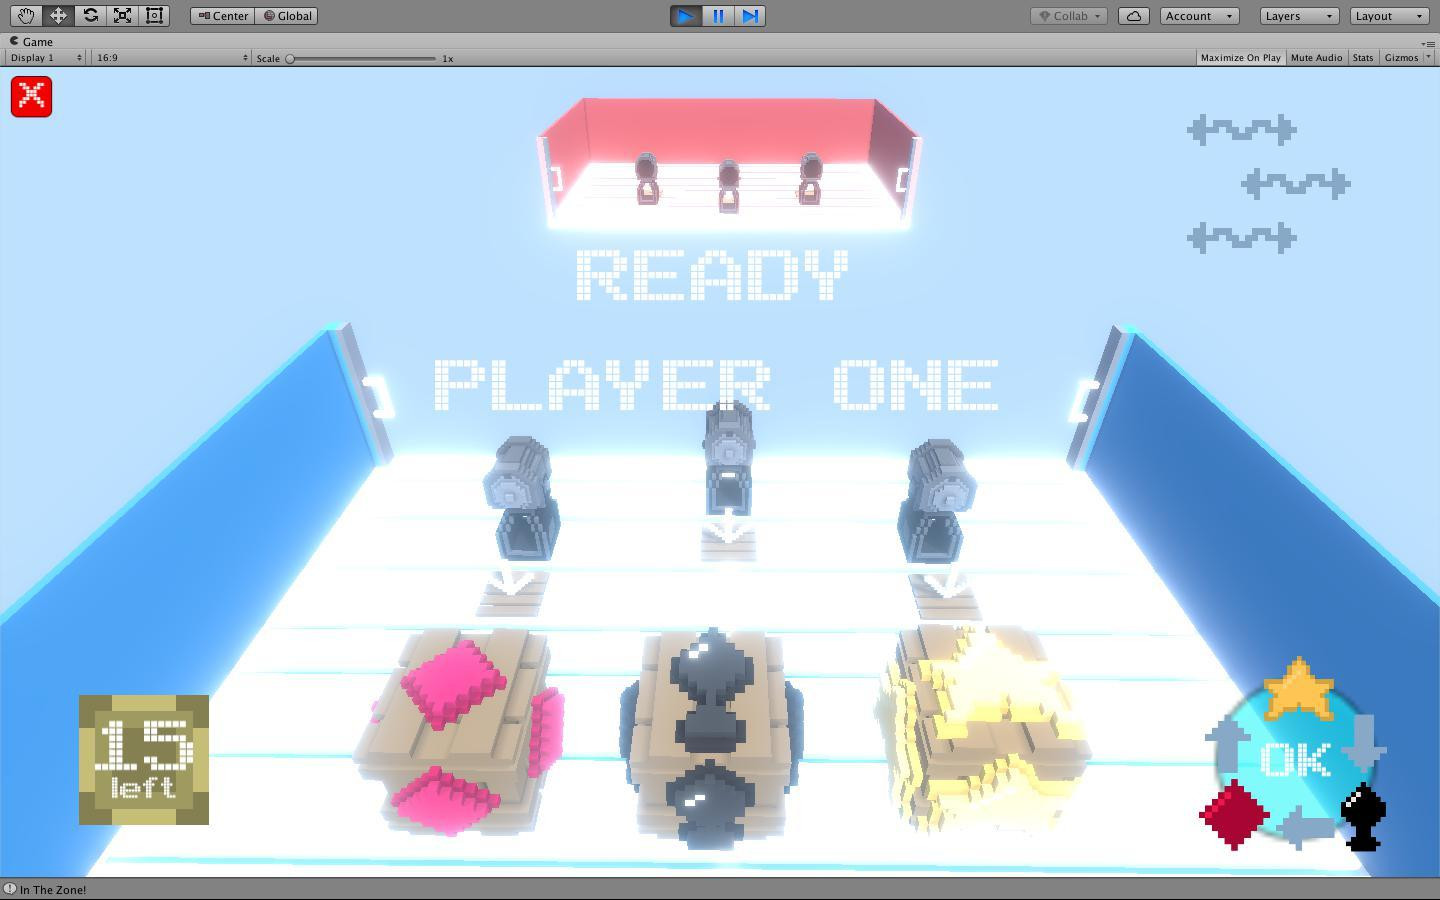The height and width of the screenshot is (900, 1440).
Task: Select the Rotate tool
Action: pos(90,16)
